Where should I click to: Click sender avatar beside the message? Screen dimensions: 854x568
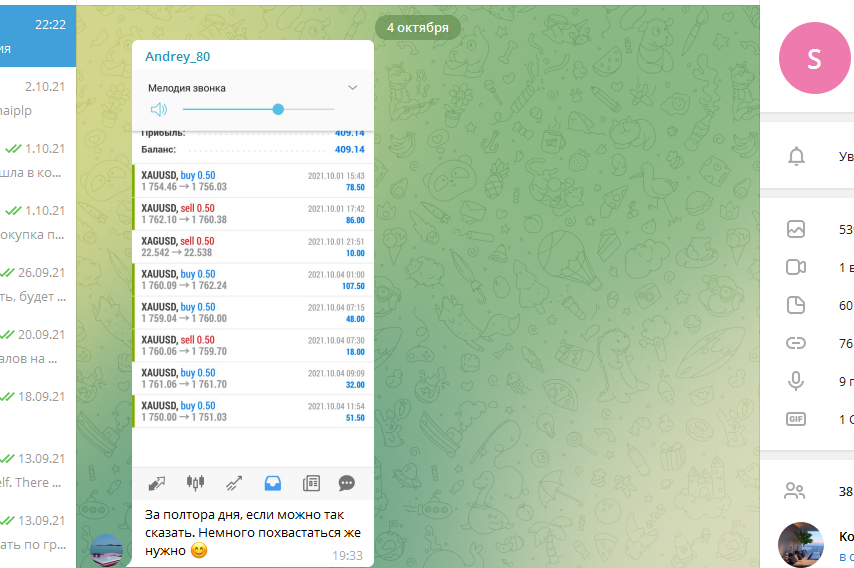pos(106,551)
